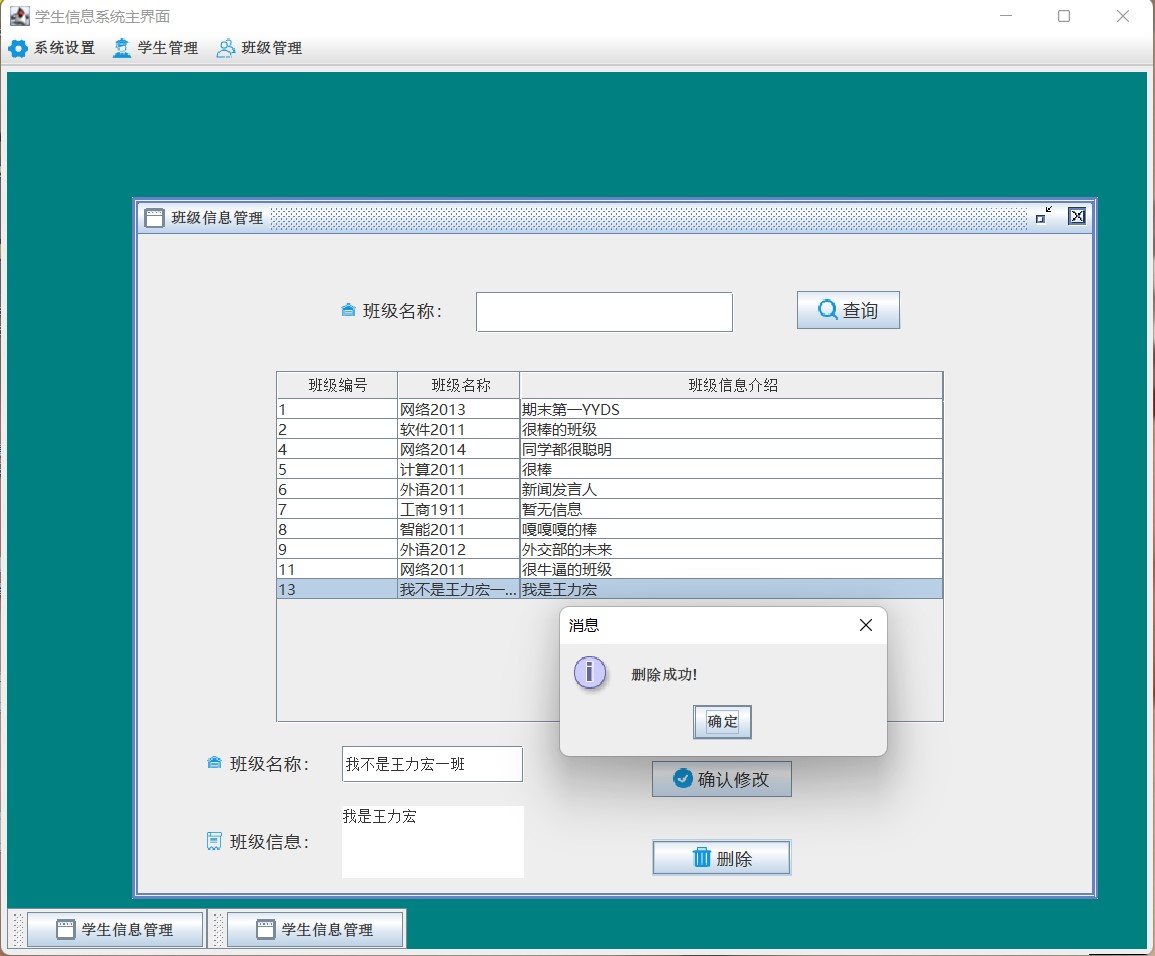This screenshot has width=1155, height=956.
Task: Select the row 网络2013
Action: coord(609,410)
